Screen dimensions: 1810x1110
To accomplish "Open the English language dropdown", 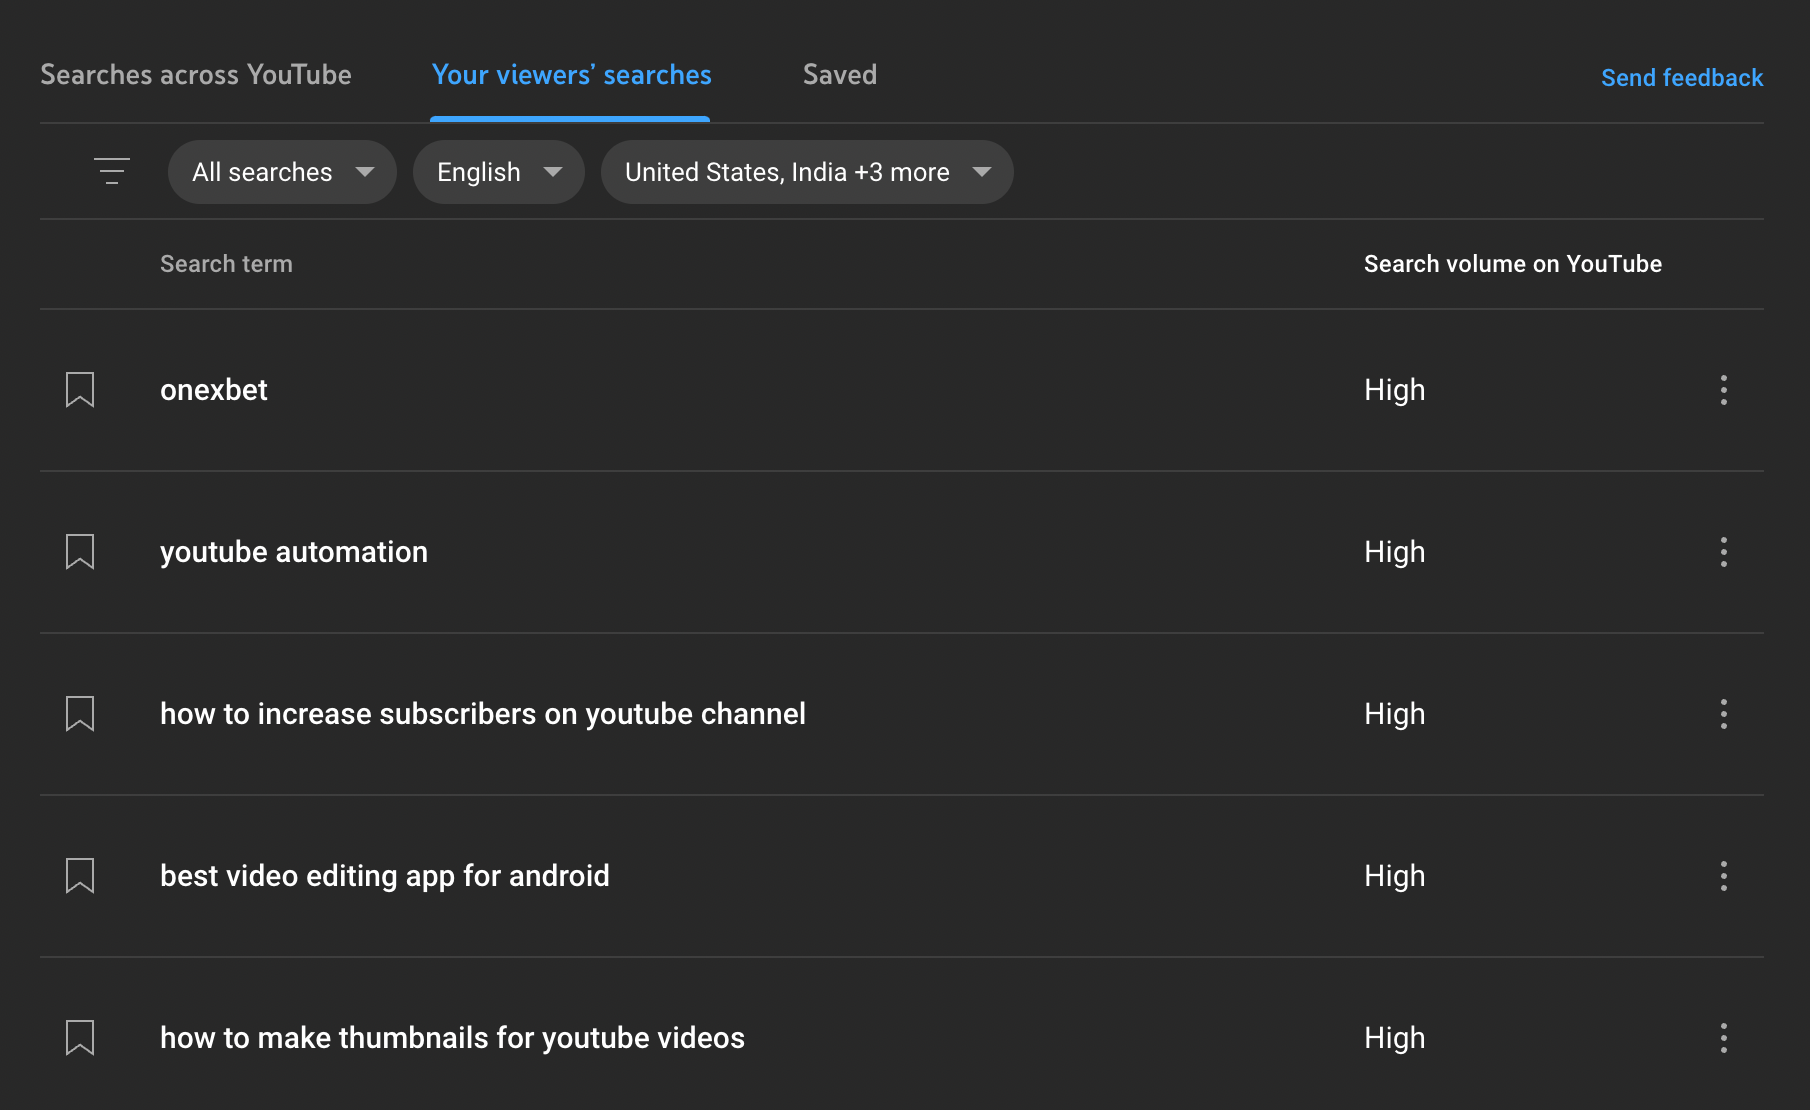I will pos(499,172).
